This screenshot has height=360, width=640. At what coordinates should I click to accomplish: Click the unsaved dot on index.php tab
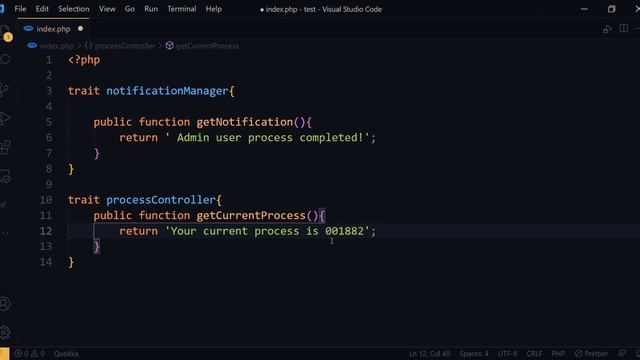(80, 29)
